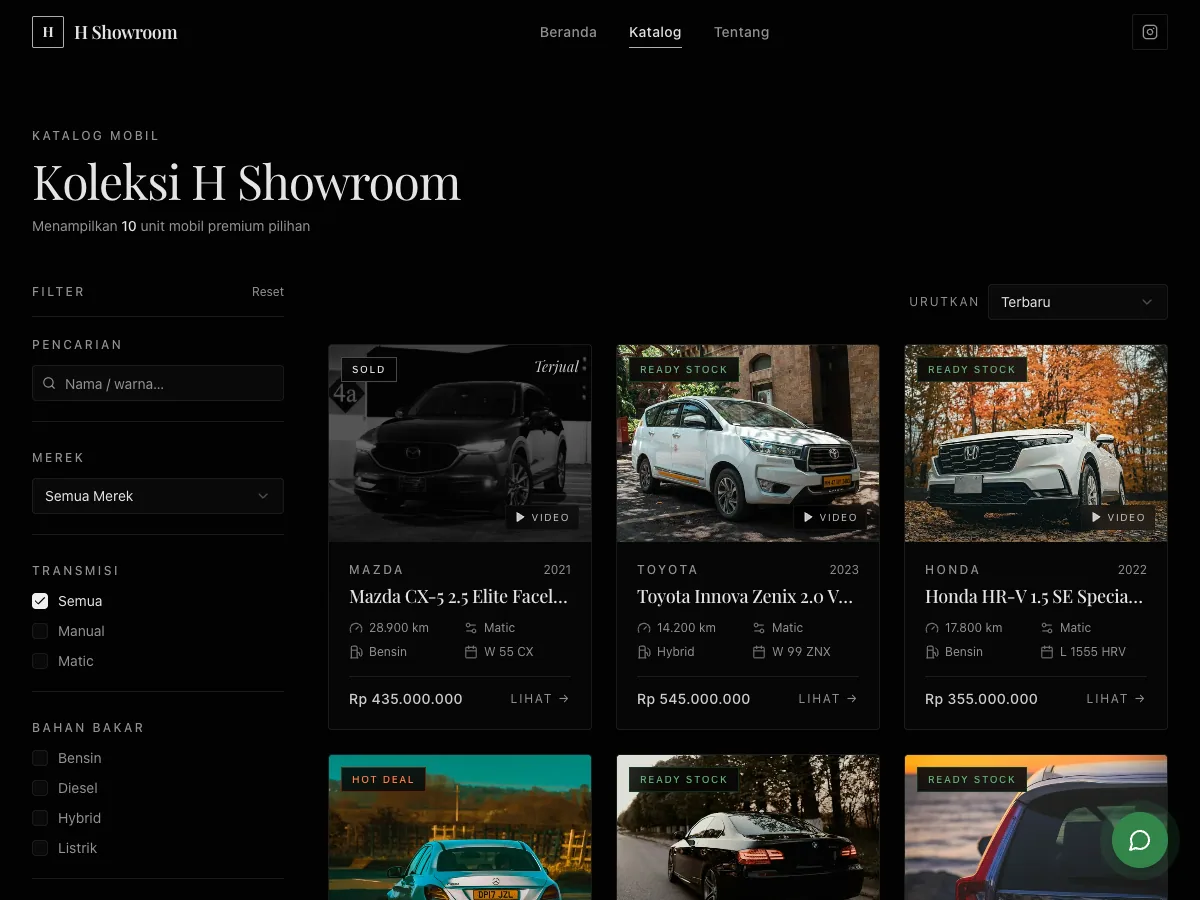Play the Mazda CX-5 video badge
Viewport: 1200px width, 900px height.
click(x=542, y=517)
